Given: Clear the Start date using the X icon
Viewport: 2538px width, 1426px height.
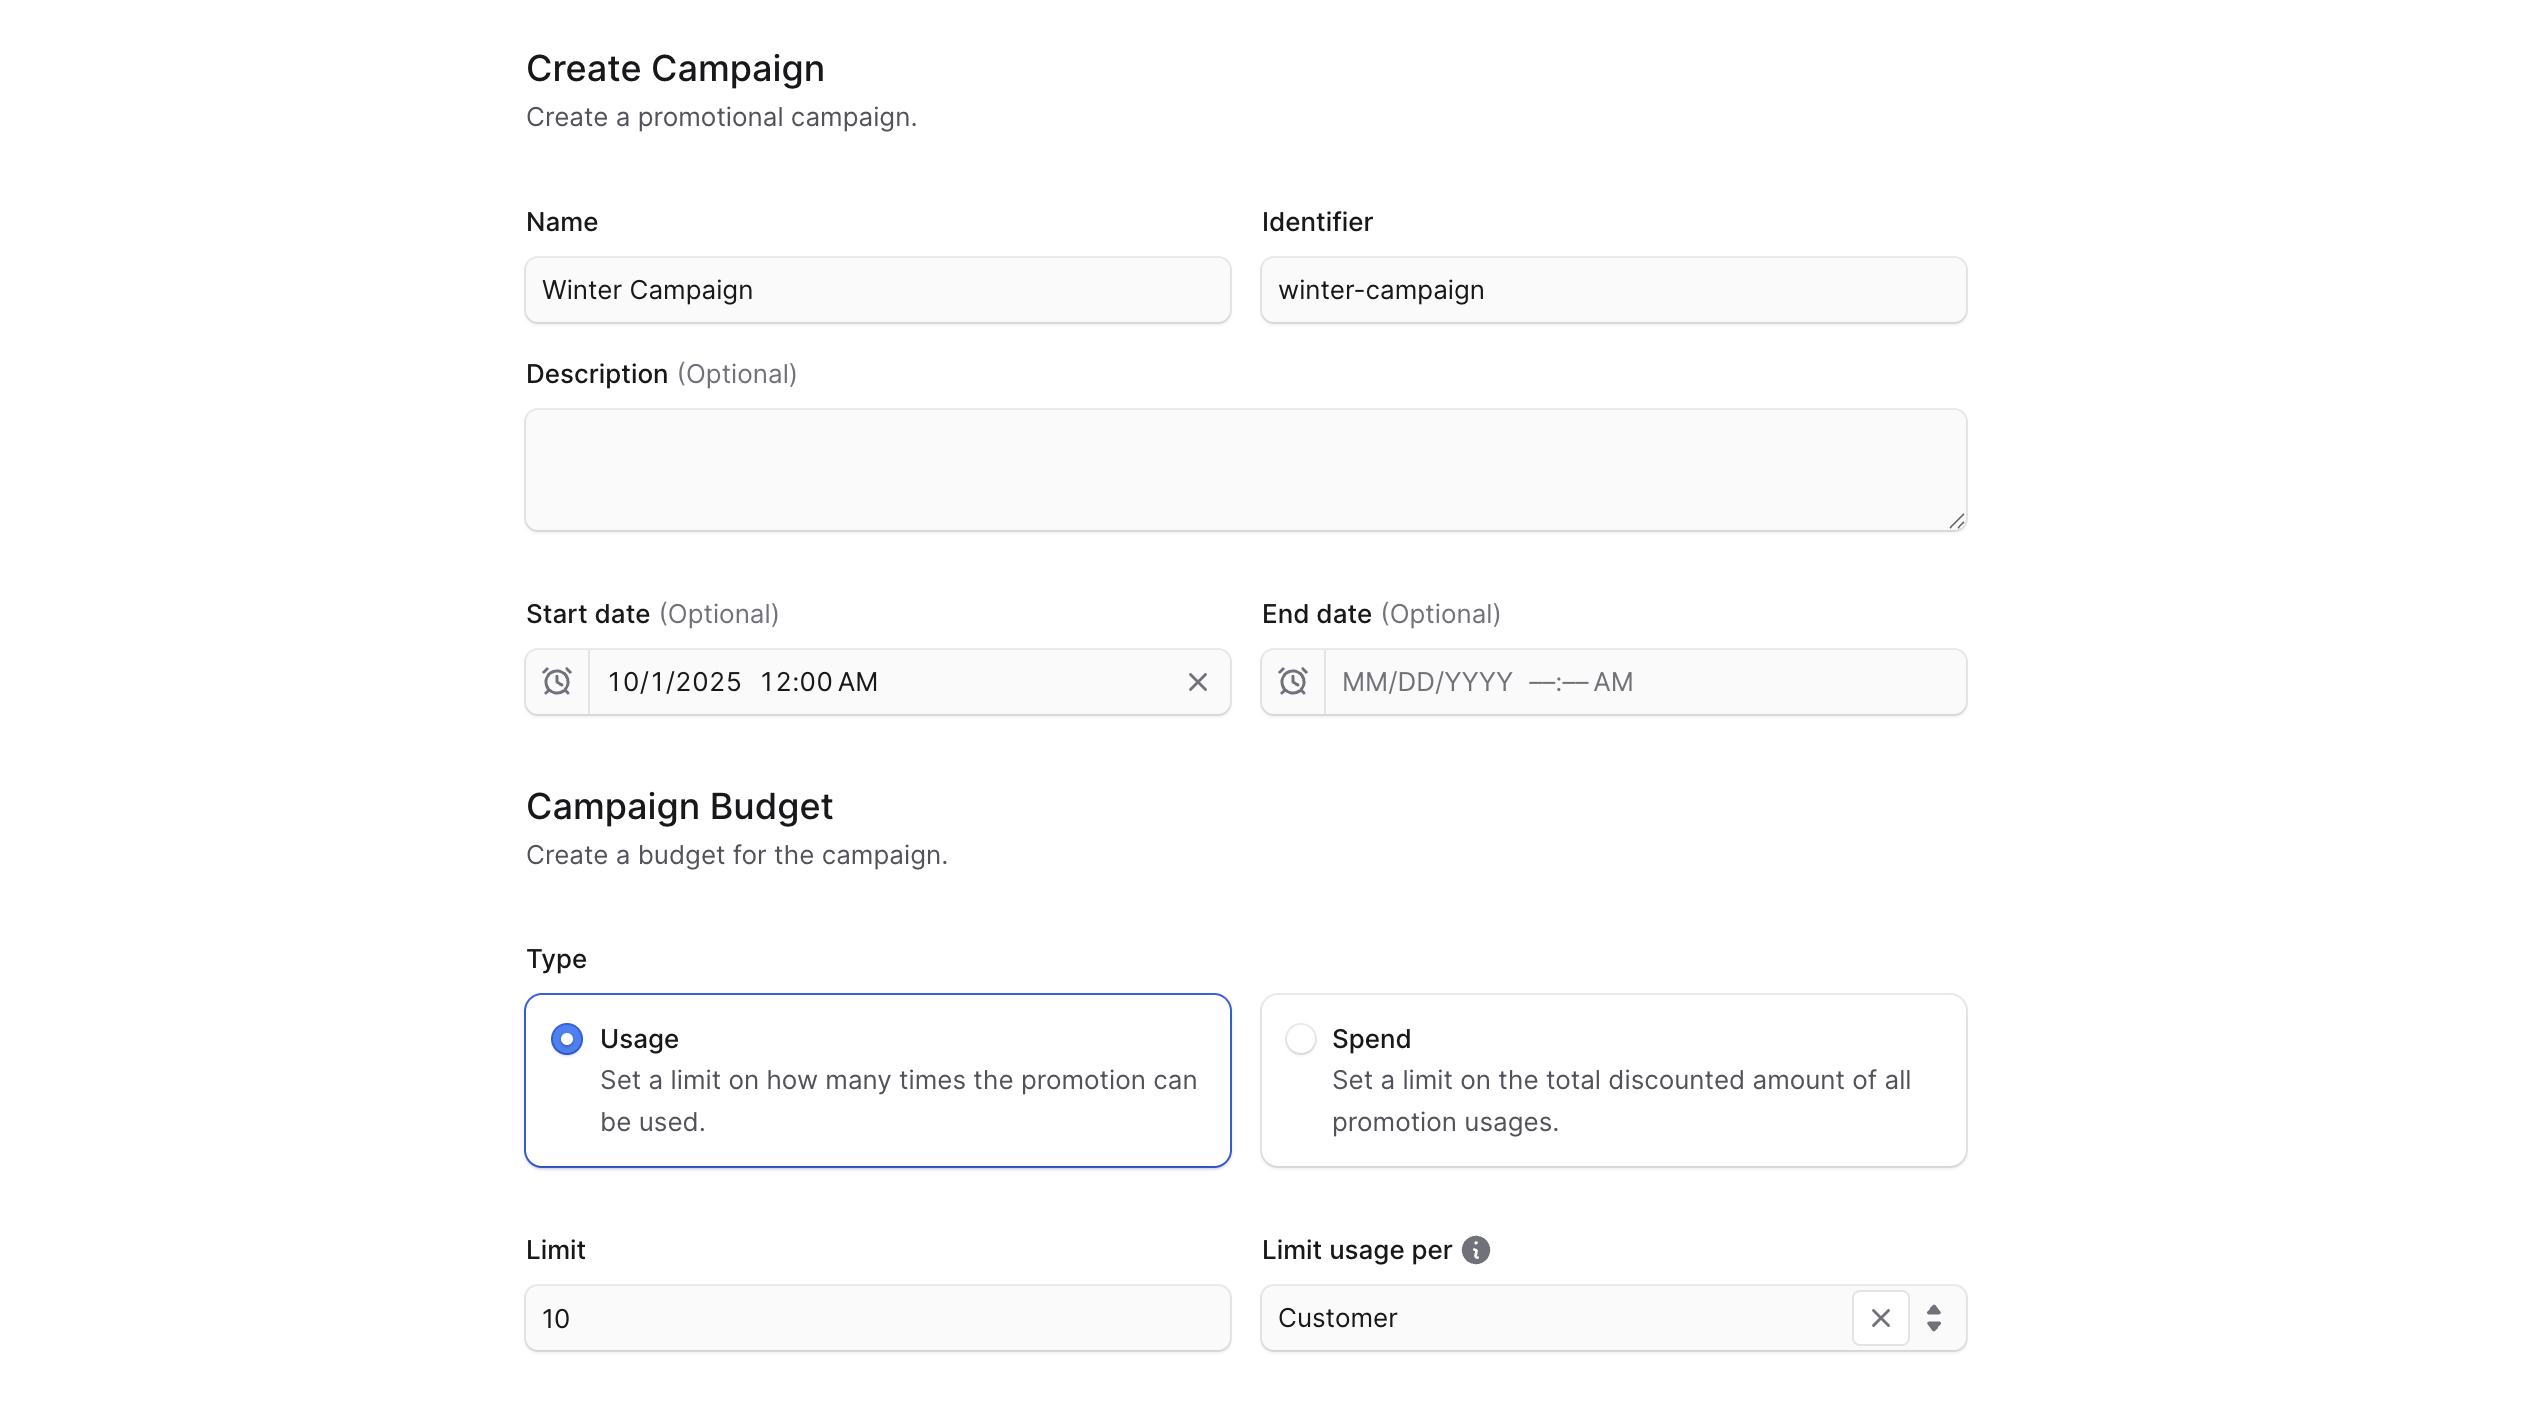Looking at the screenshot, I should 1197,681.
